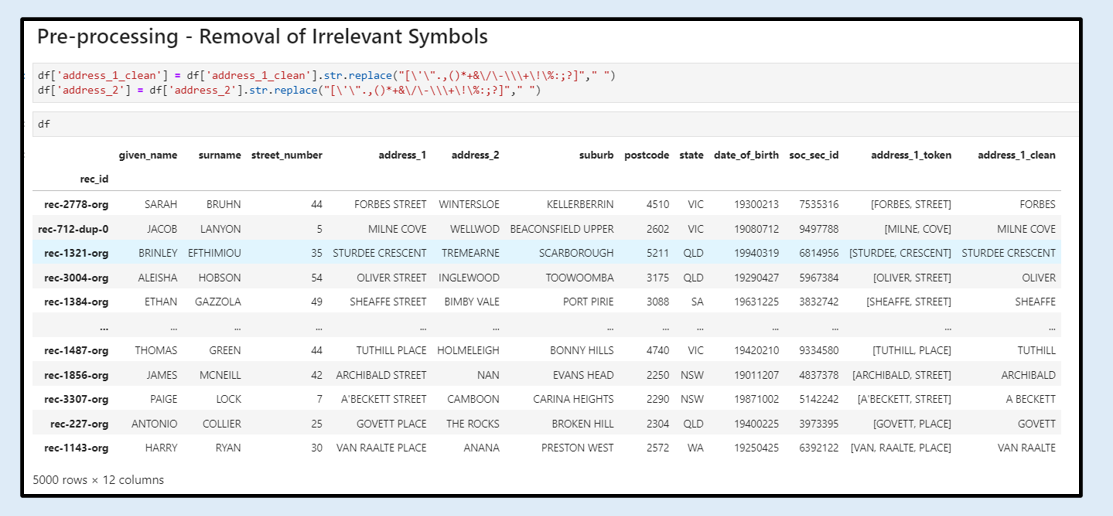
Task: Click the token [MILNE, COVE]
Action: [918, 229]
